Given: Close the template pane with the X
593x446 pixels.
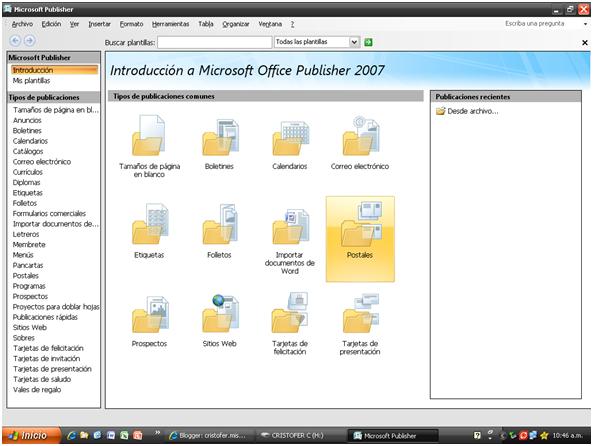Looking at the screenshot, I should click(584, 43).
